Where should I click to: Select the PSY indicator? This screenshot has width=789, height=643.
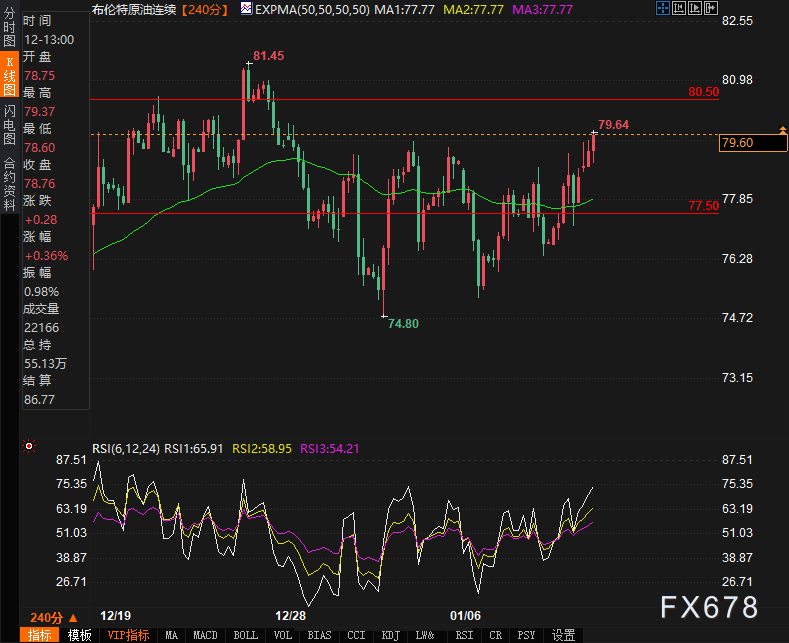pos(526,635)
